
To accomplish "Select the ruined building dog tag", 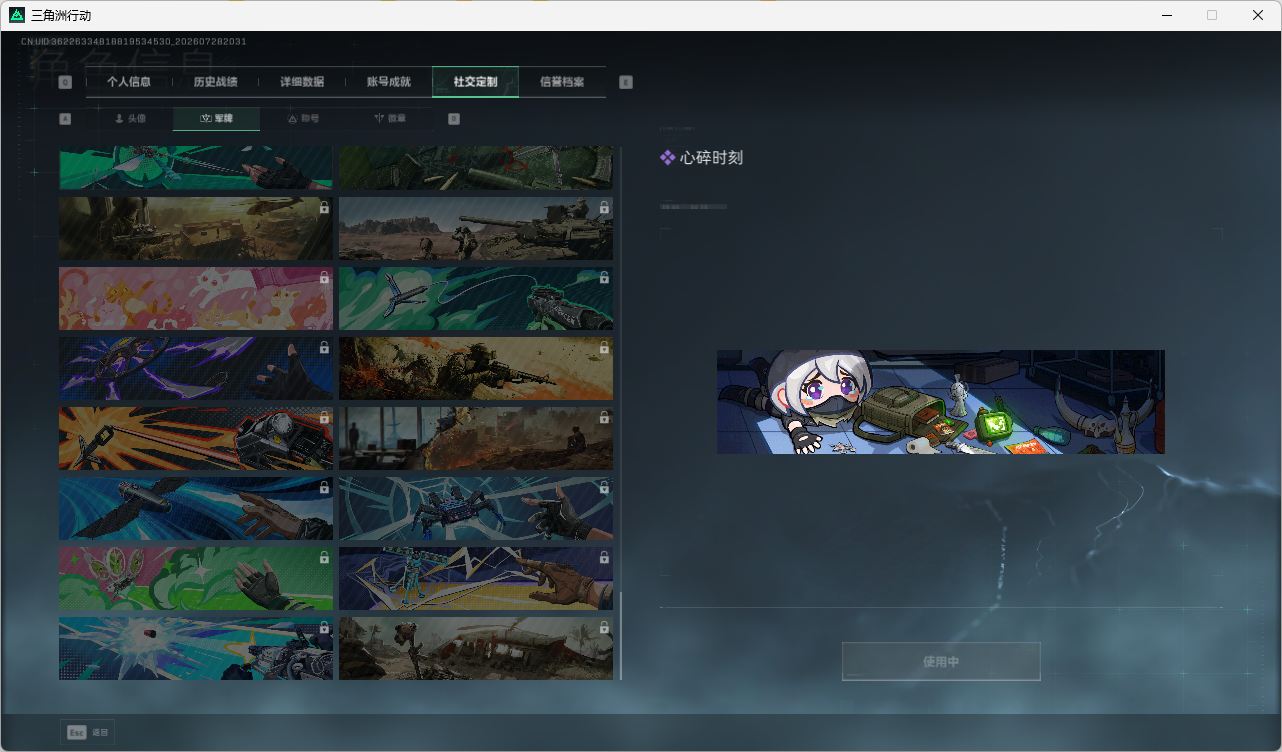I will coord(476,648).
